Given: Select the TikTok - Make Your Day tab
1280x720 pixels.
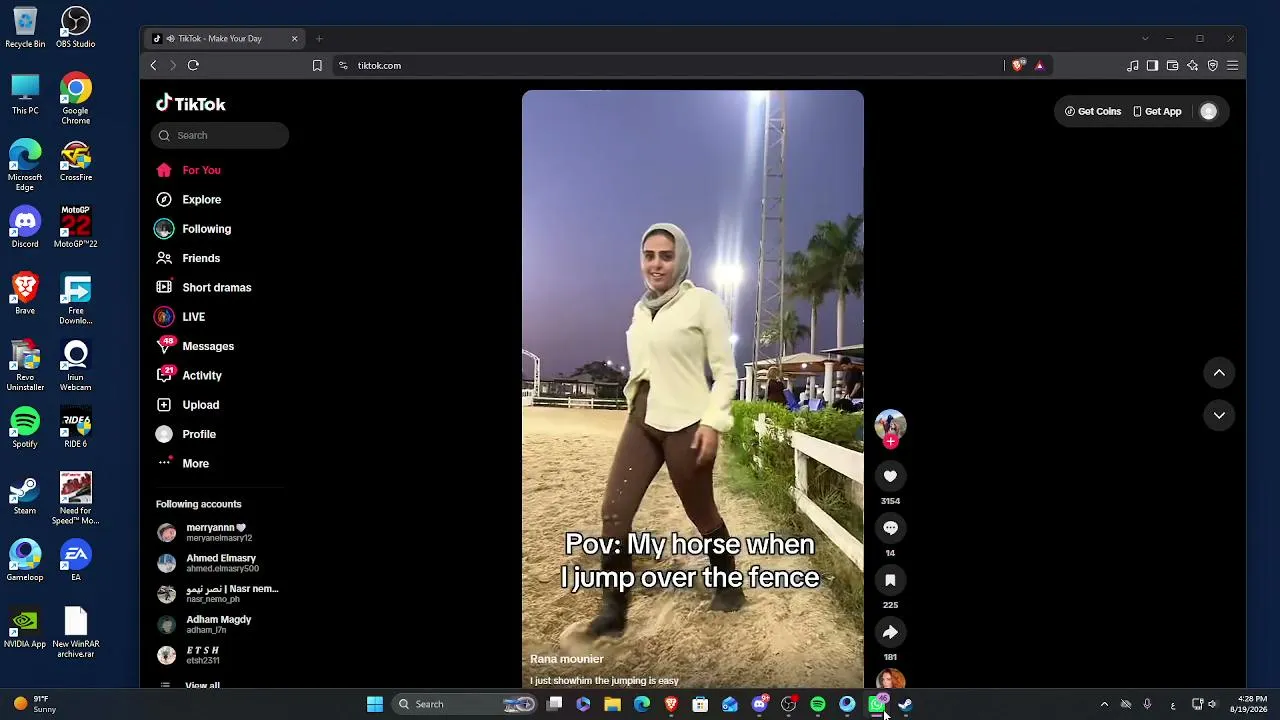Looking at the screenshot, I should (225, 39).
